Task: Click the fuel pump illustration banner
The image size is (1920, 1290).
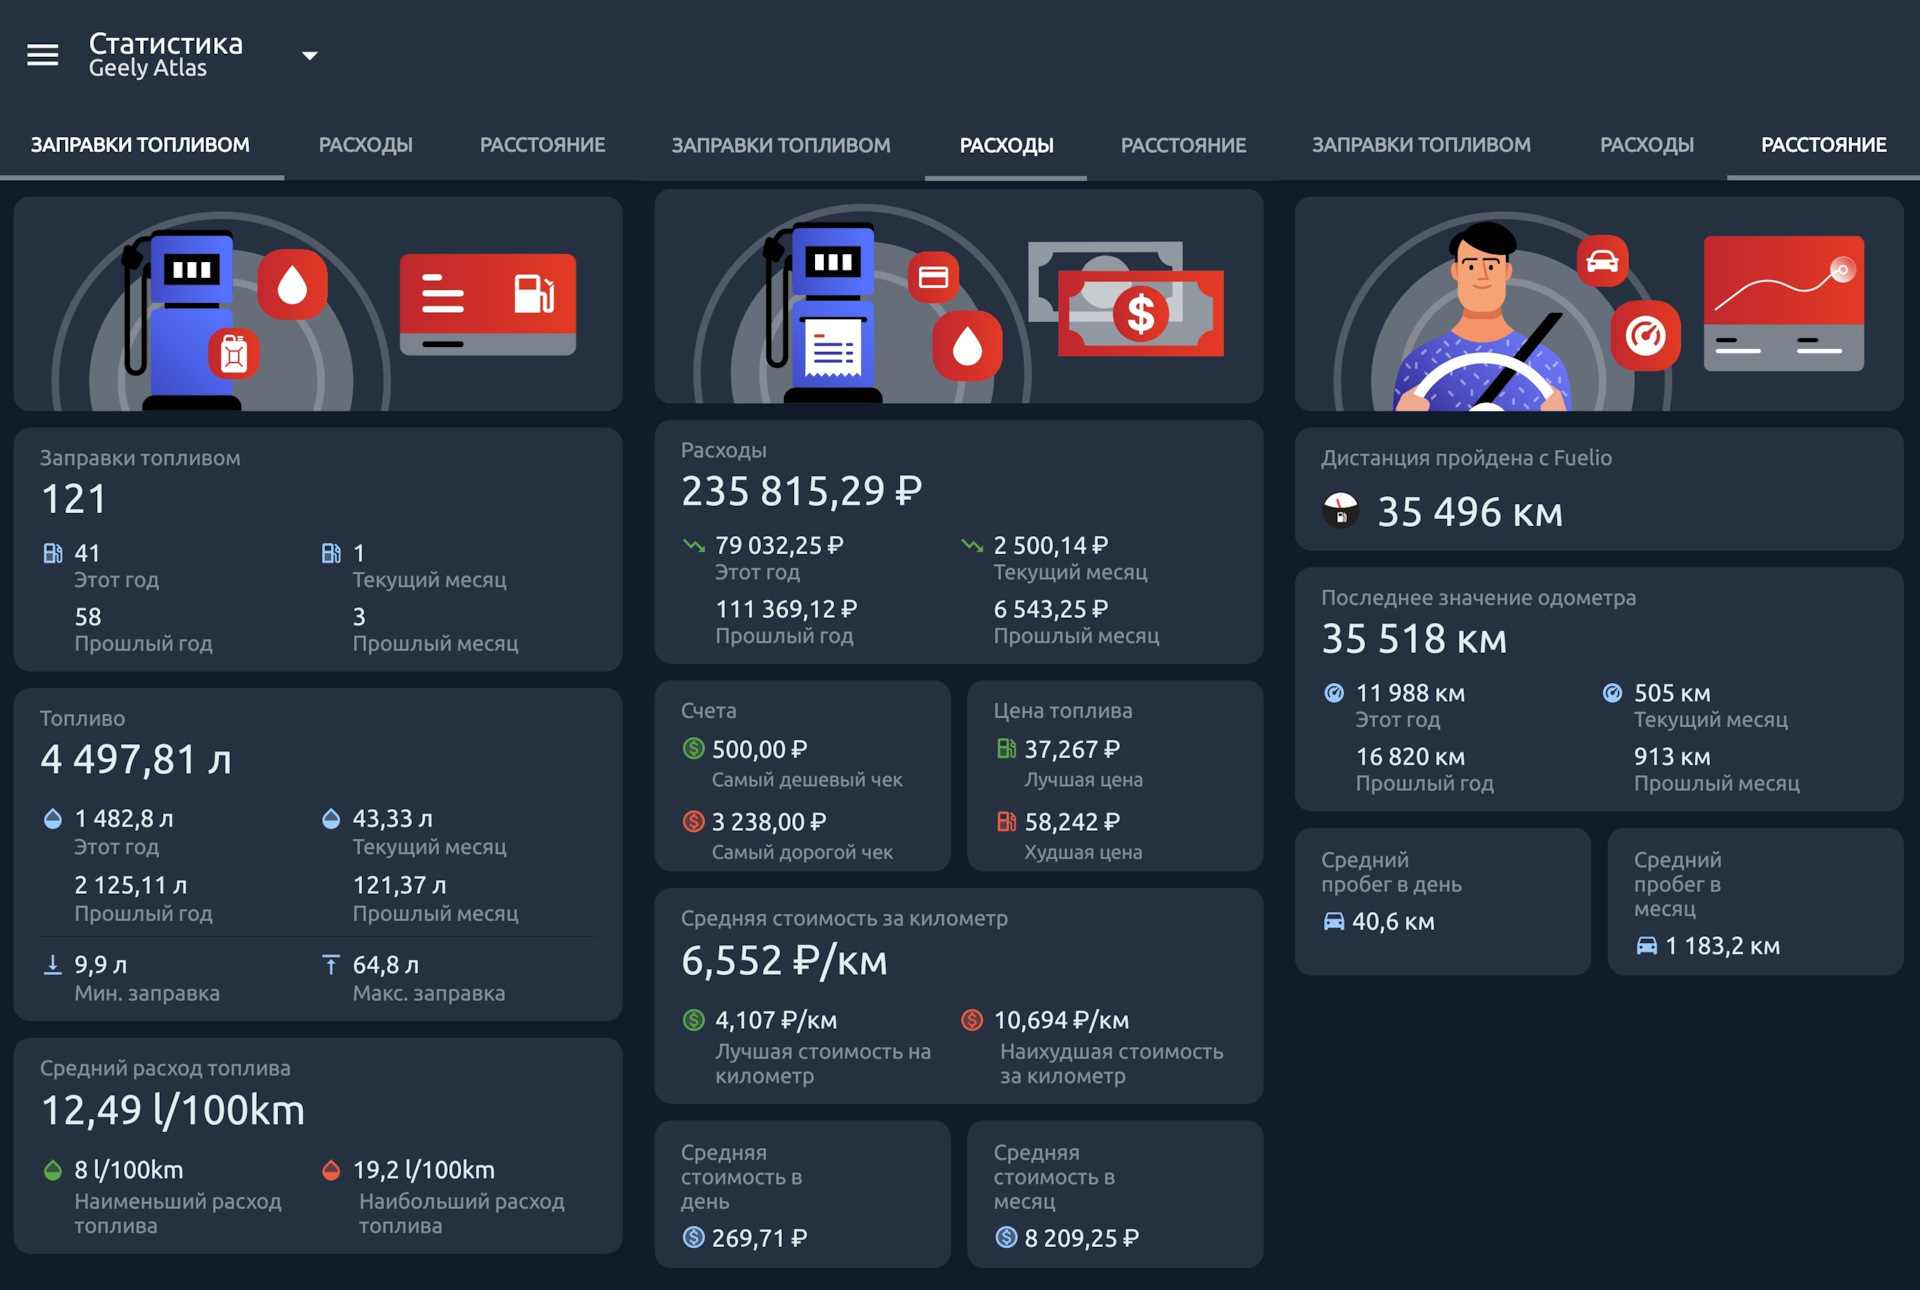Action: click(x=318, y=304)
